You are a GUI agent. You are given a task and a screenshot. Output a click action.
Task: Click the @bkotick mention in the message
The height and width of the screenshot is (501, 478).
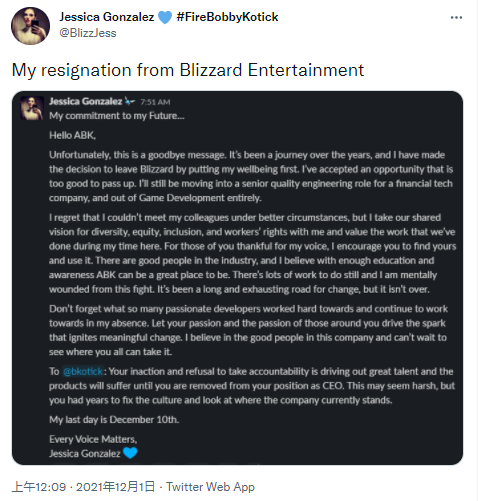click(x=83, y=371)
